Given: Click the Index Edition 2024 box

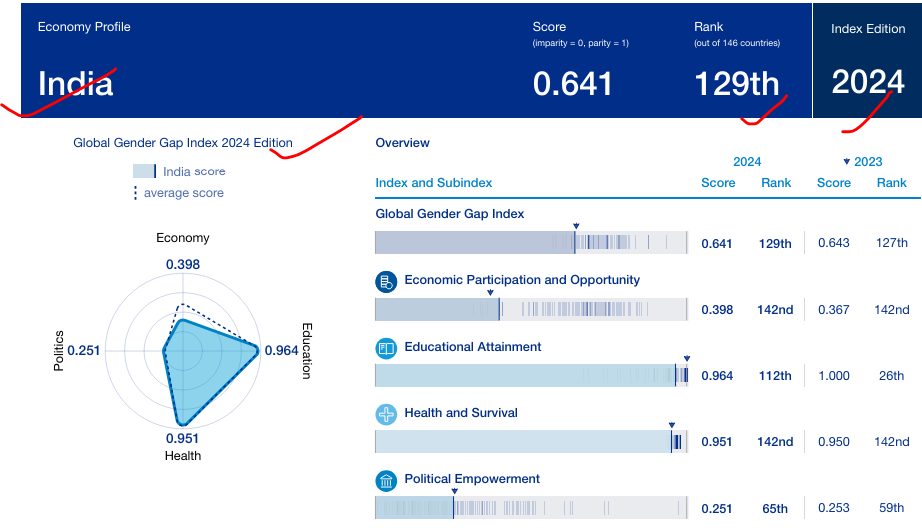Looking at the screenshot, I should click(x=867, y=61).
